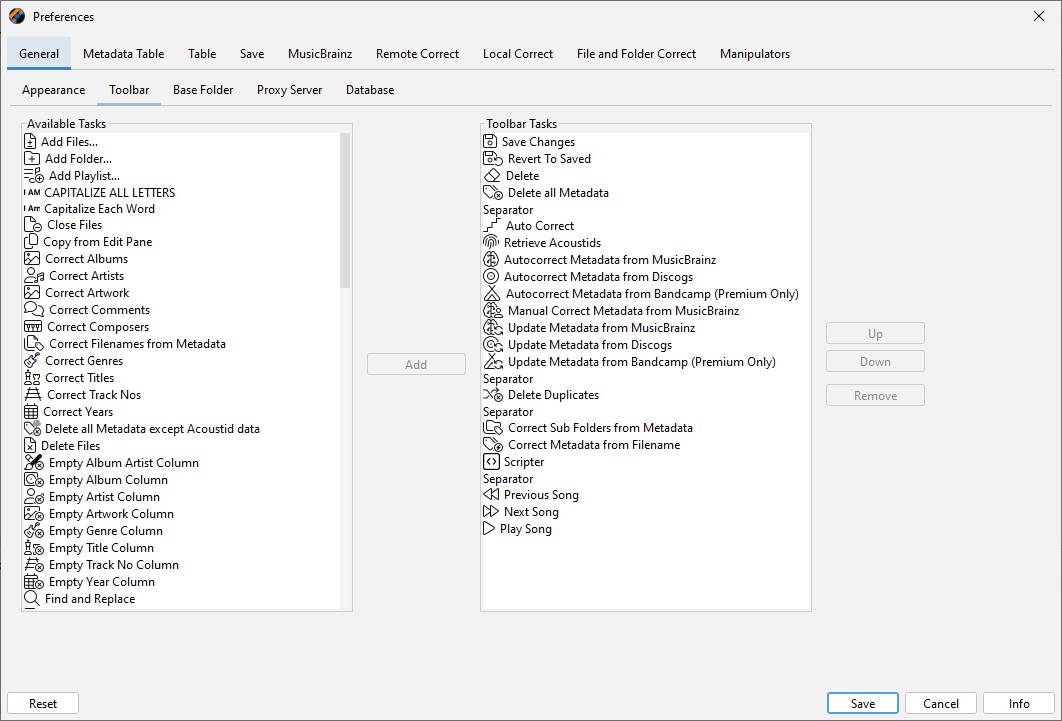This screenshot has height=721, width=1062.
Task: Select the Play Song triangle icon
Action: point(489,529)
